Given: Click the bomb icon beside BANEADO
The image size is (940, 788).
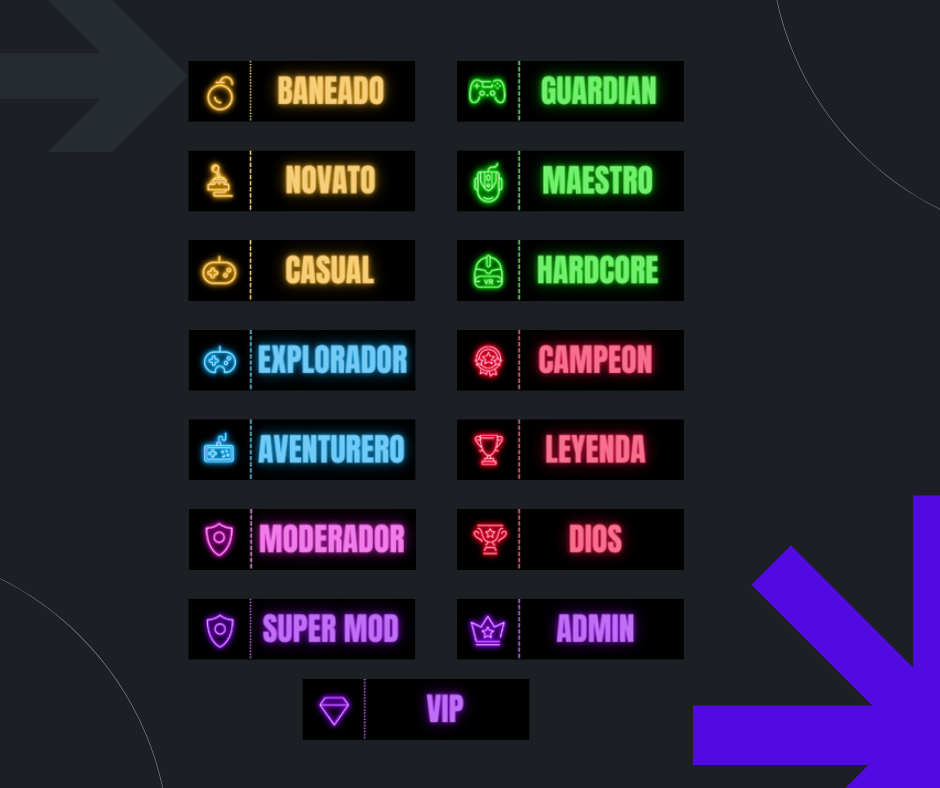Looking at the screenshot, I should (220, 93).
